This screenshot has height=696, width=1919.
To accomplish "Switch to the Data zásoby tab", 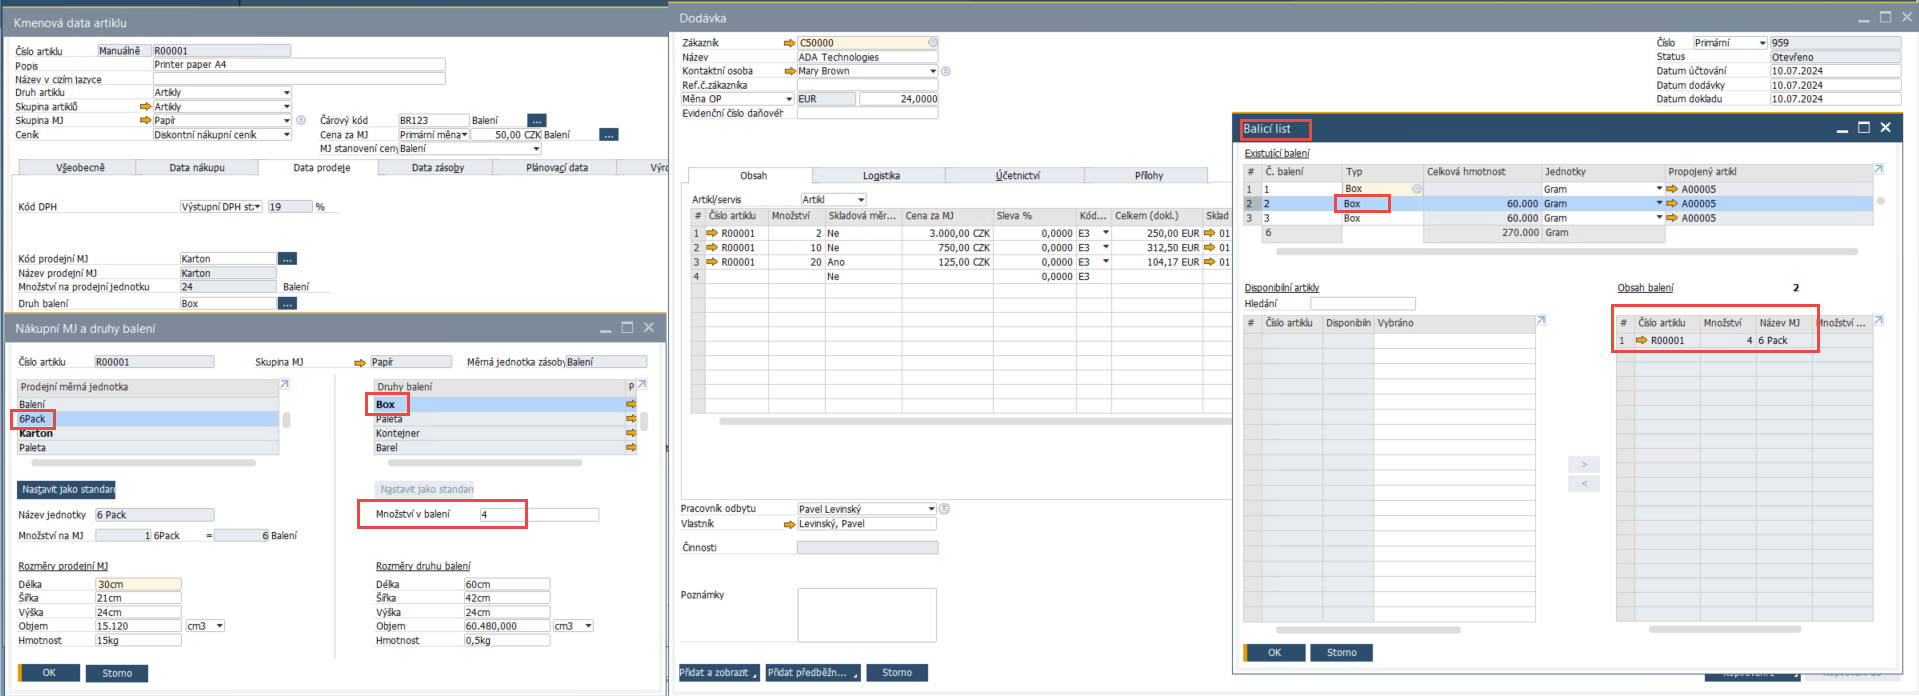I will pos(438,167).
